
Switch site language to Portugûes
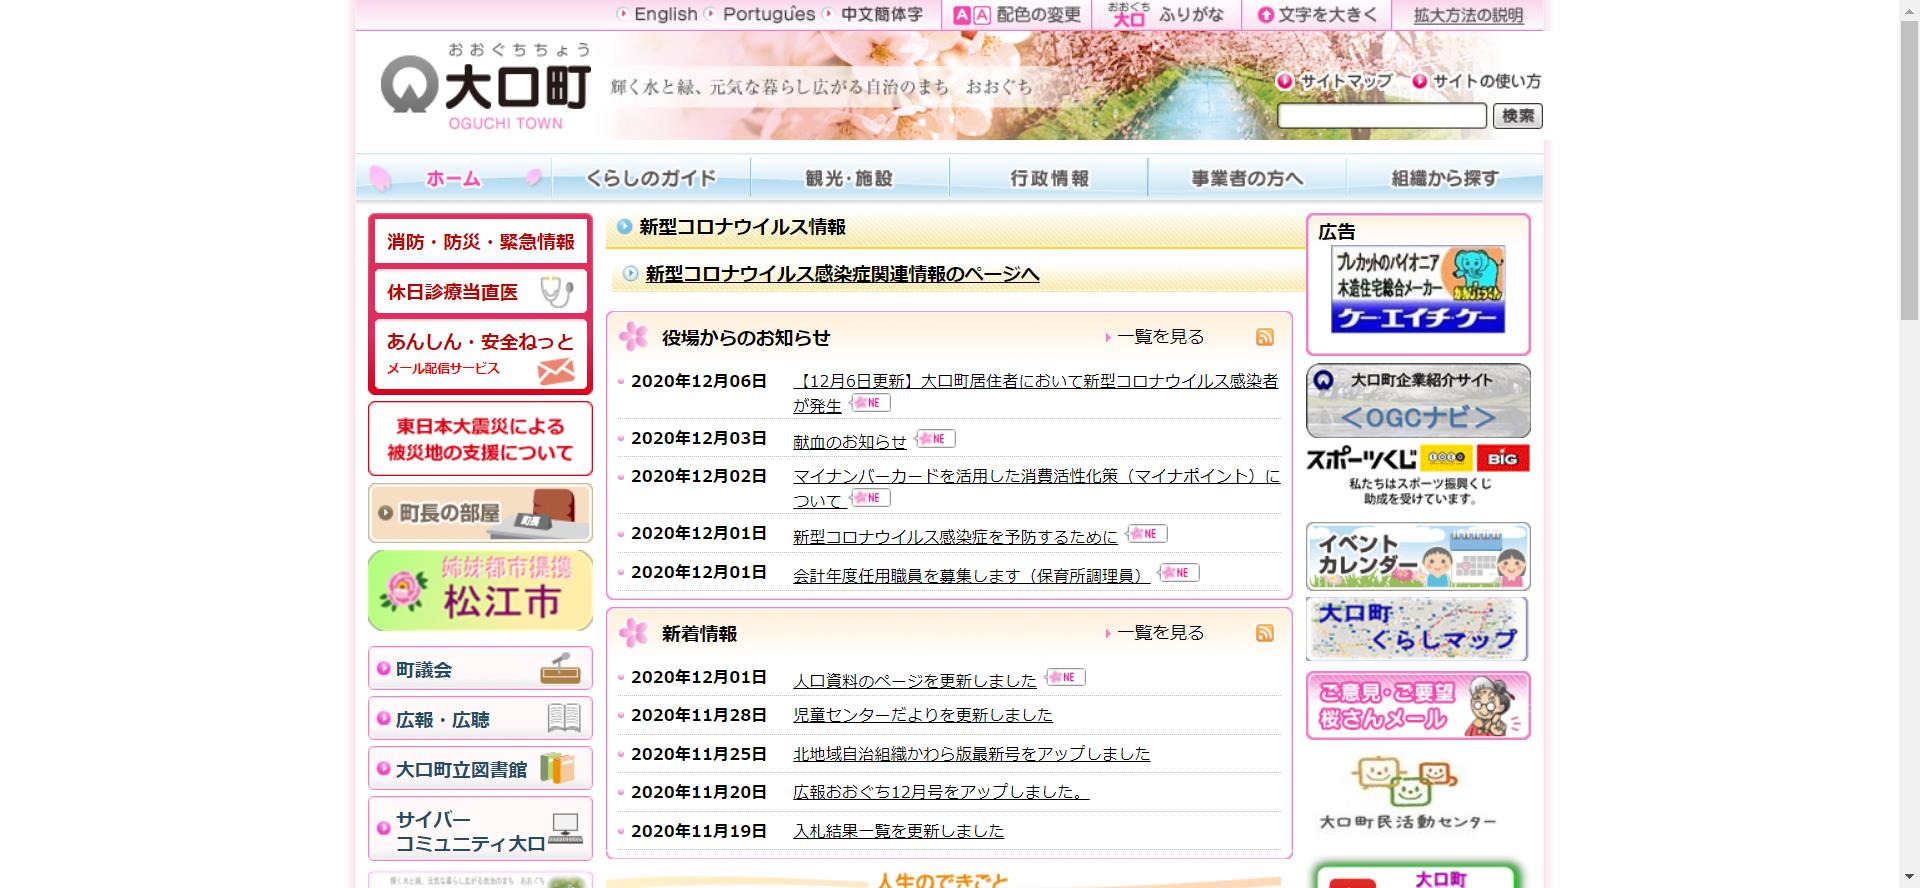[761, 14]
